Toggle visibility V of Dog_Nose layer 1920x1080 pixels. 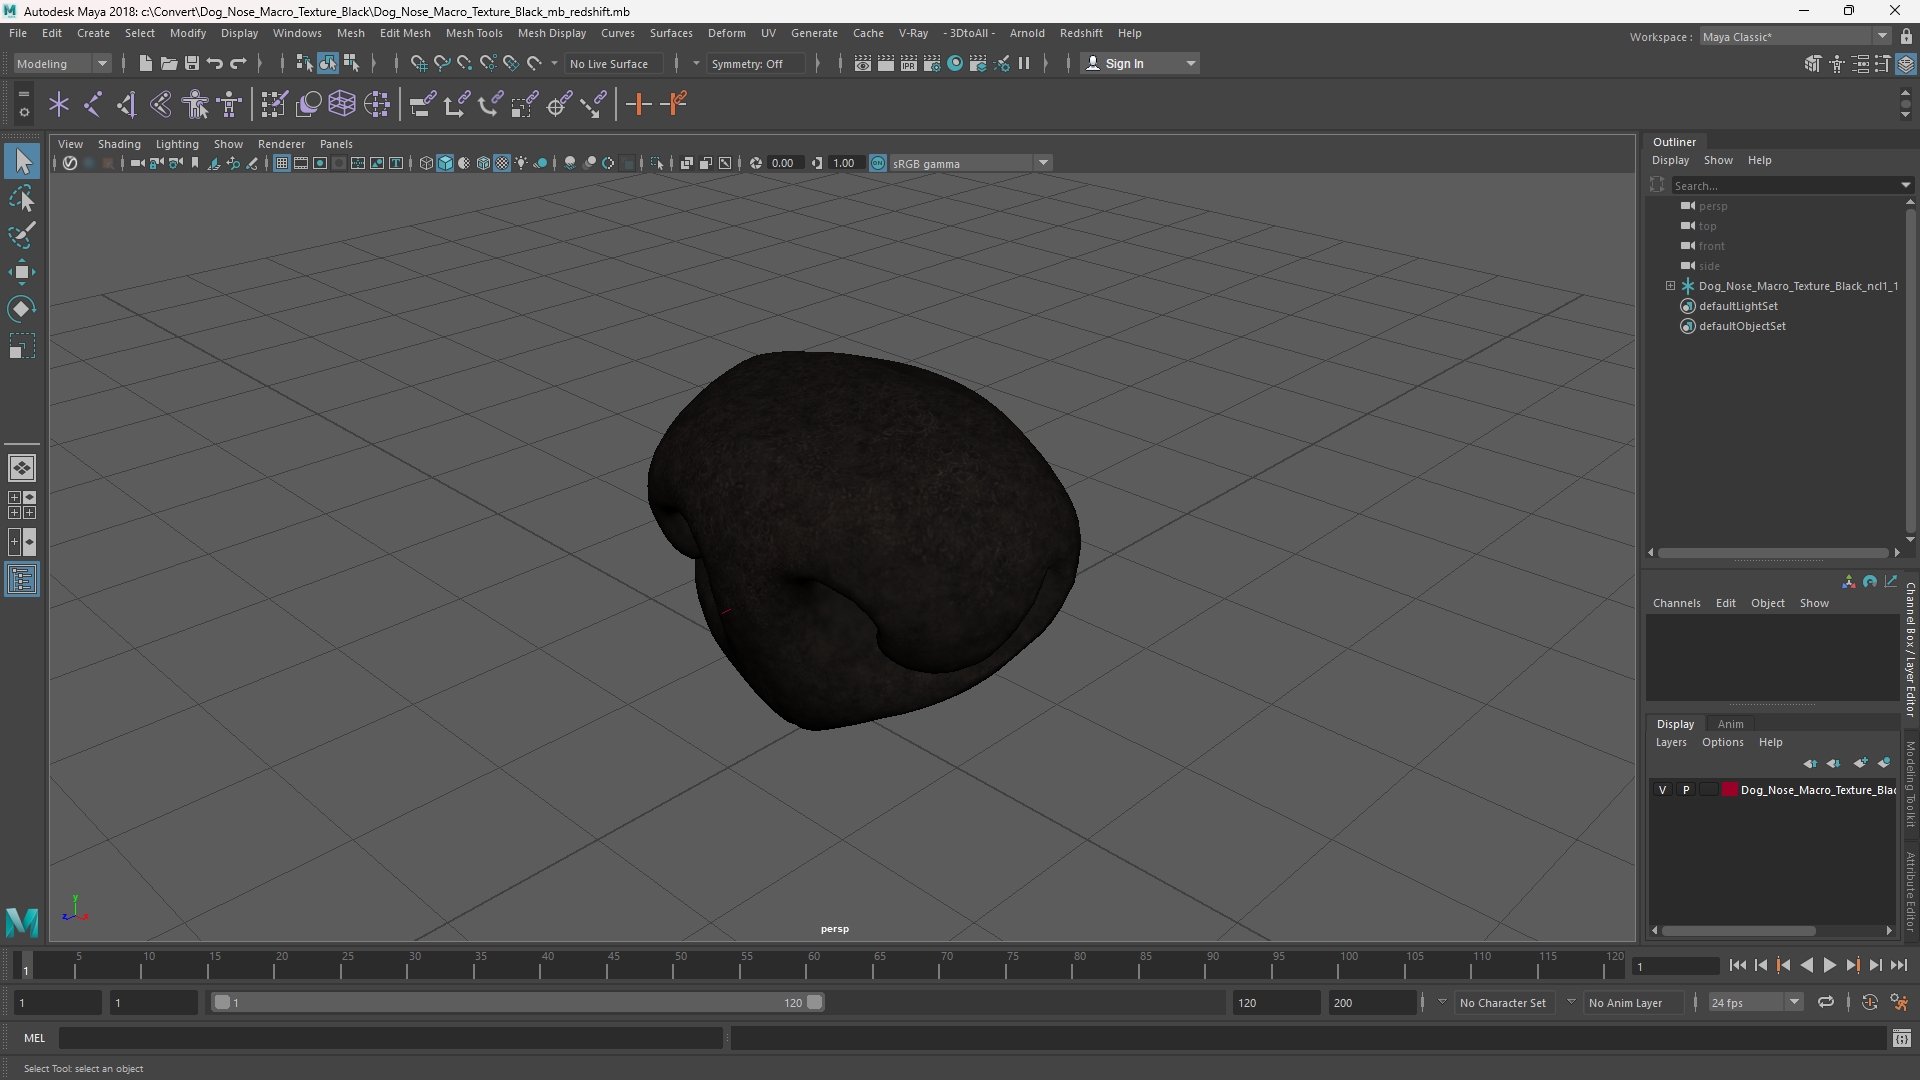click(1663, 790)
